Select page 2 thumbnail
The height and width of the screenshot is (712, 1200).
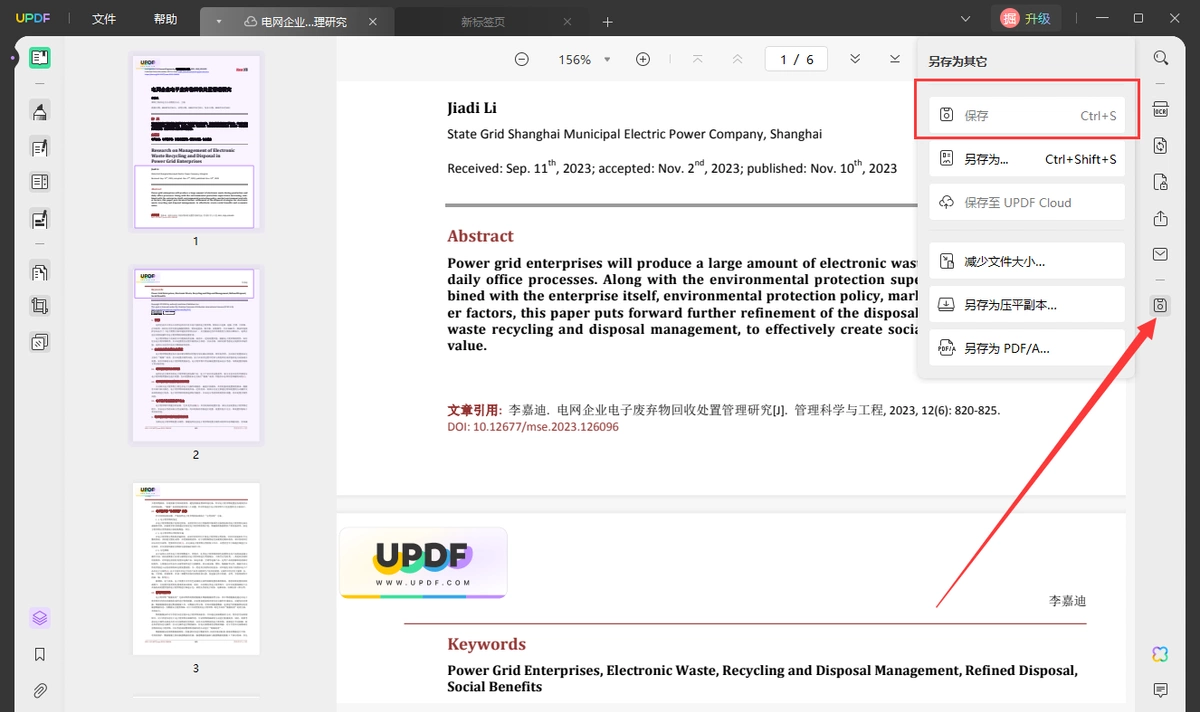pos(196,355)
